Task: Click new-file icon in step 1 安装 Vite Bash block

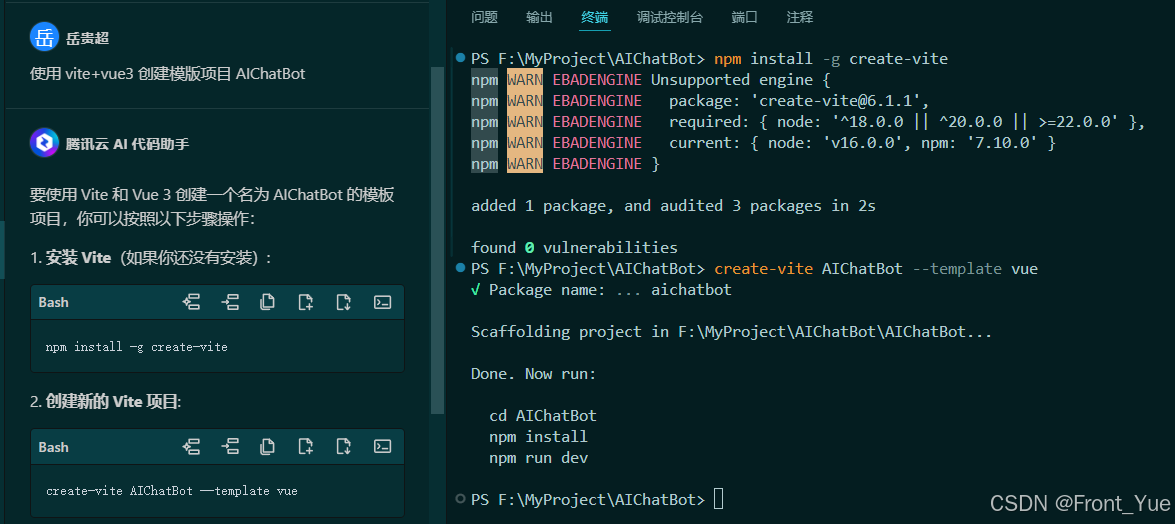Action: pos(305,302)
